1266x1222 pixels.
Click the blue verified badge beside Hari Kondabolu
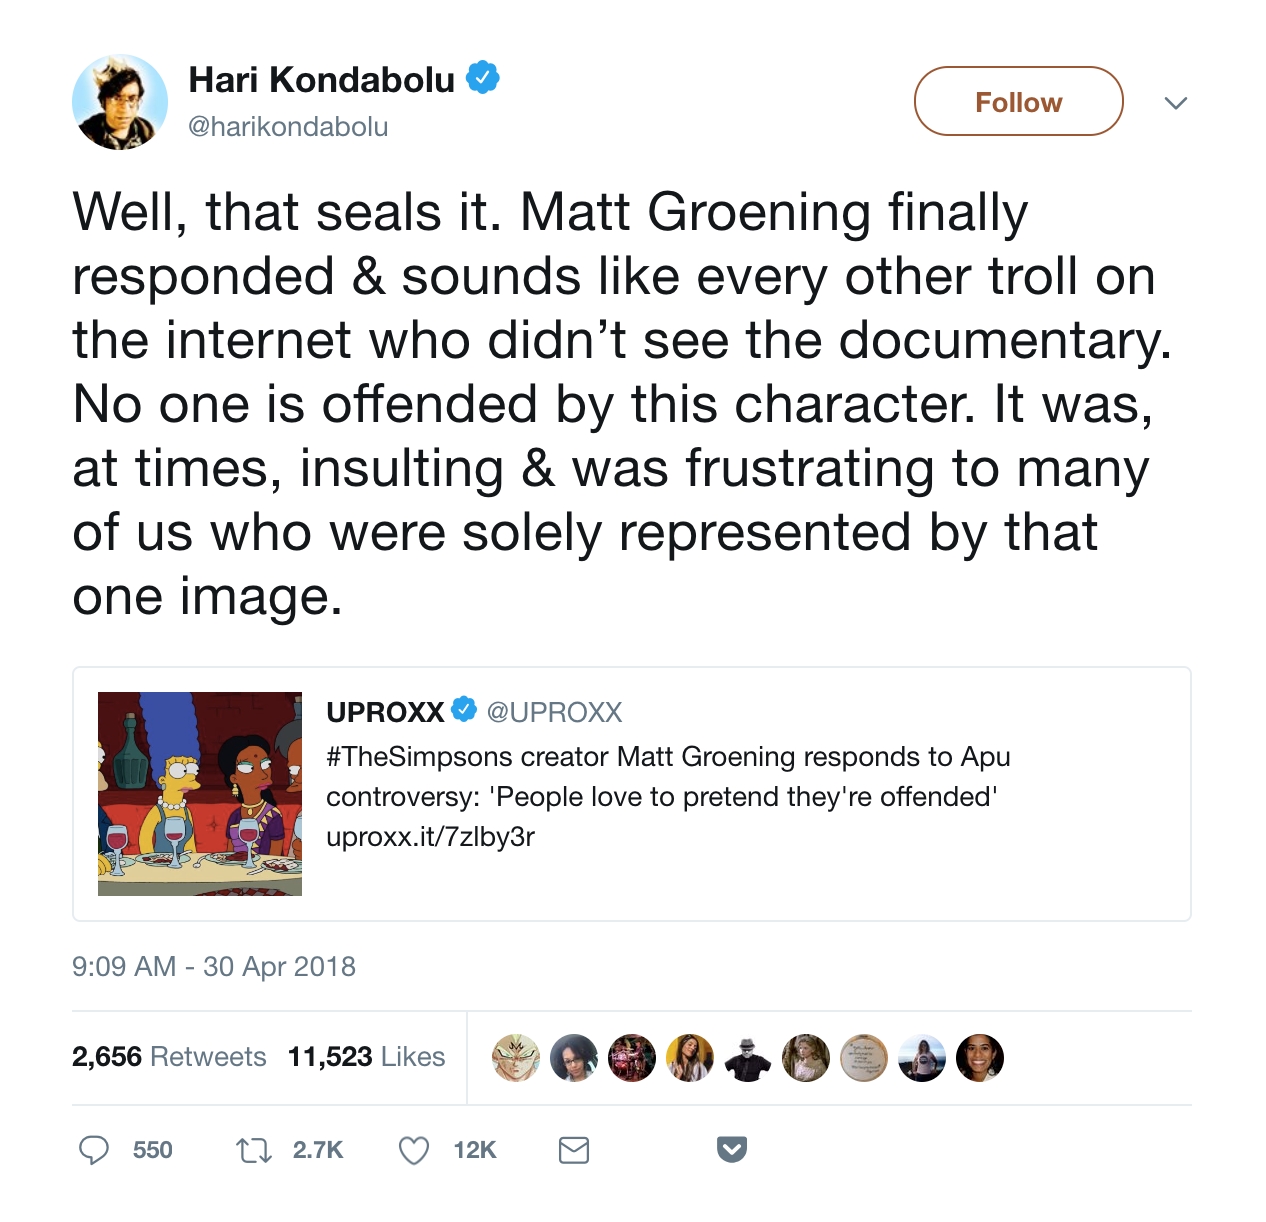(x=483, y=77)
